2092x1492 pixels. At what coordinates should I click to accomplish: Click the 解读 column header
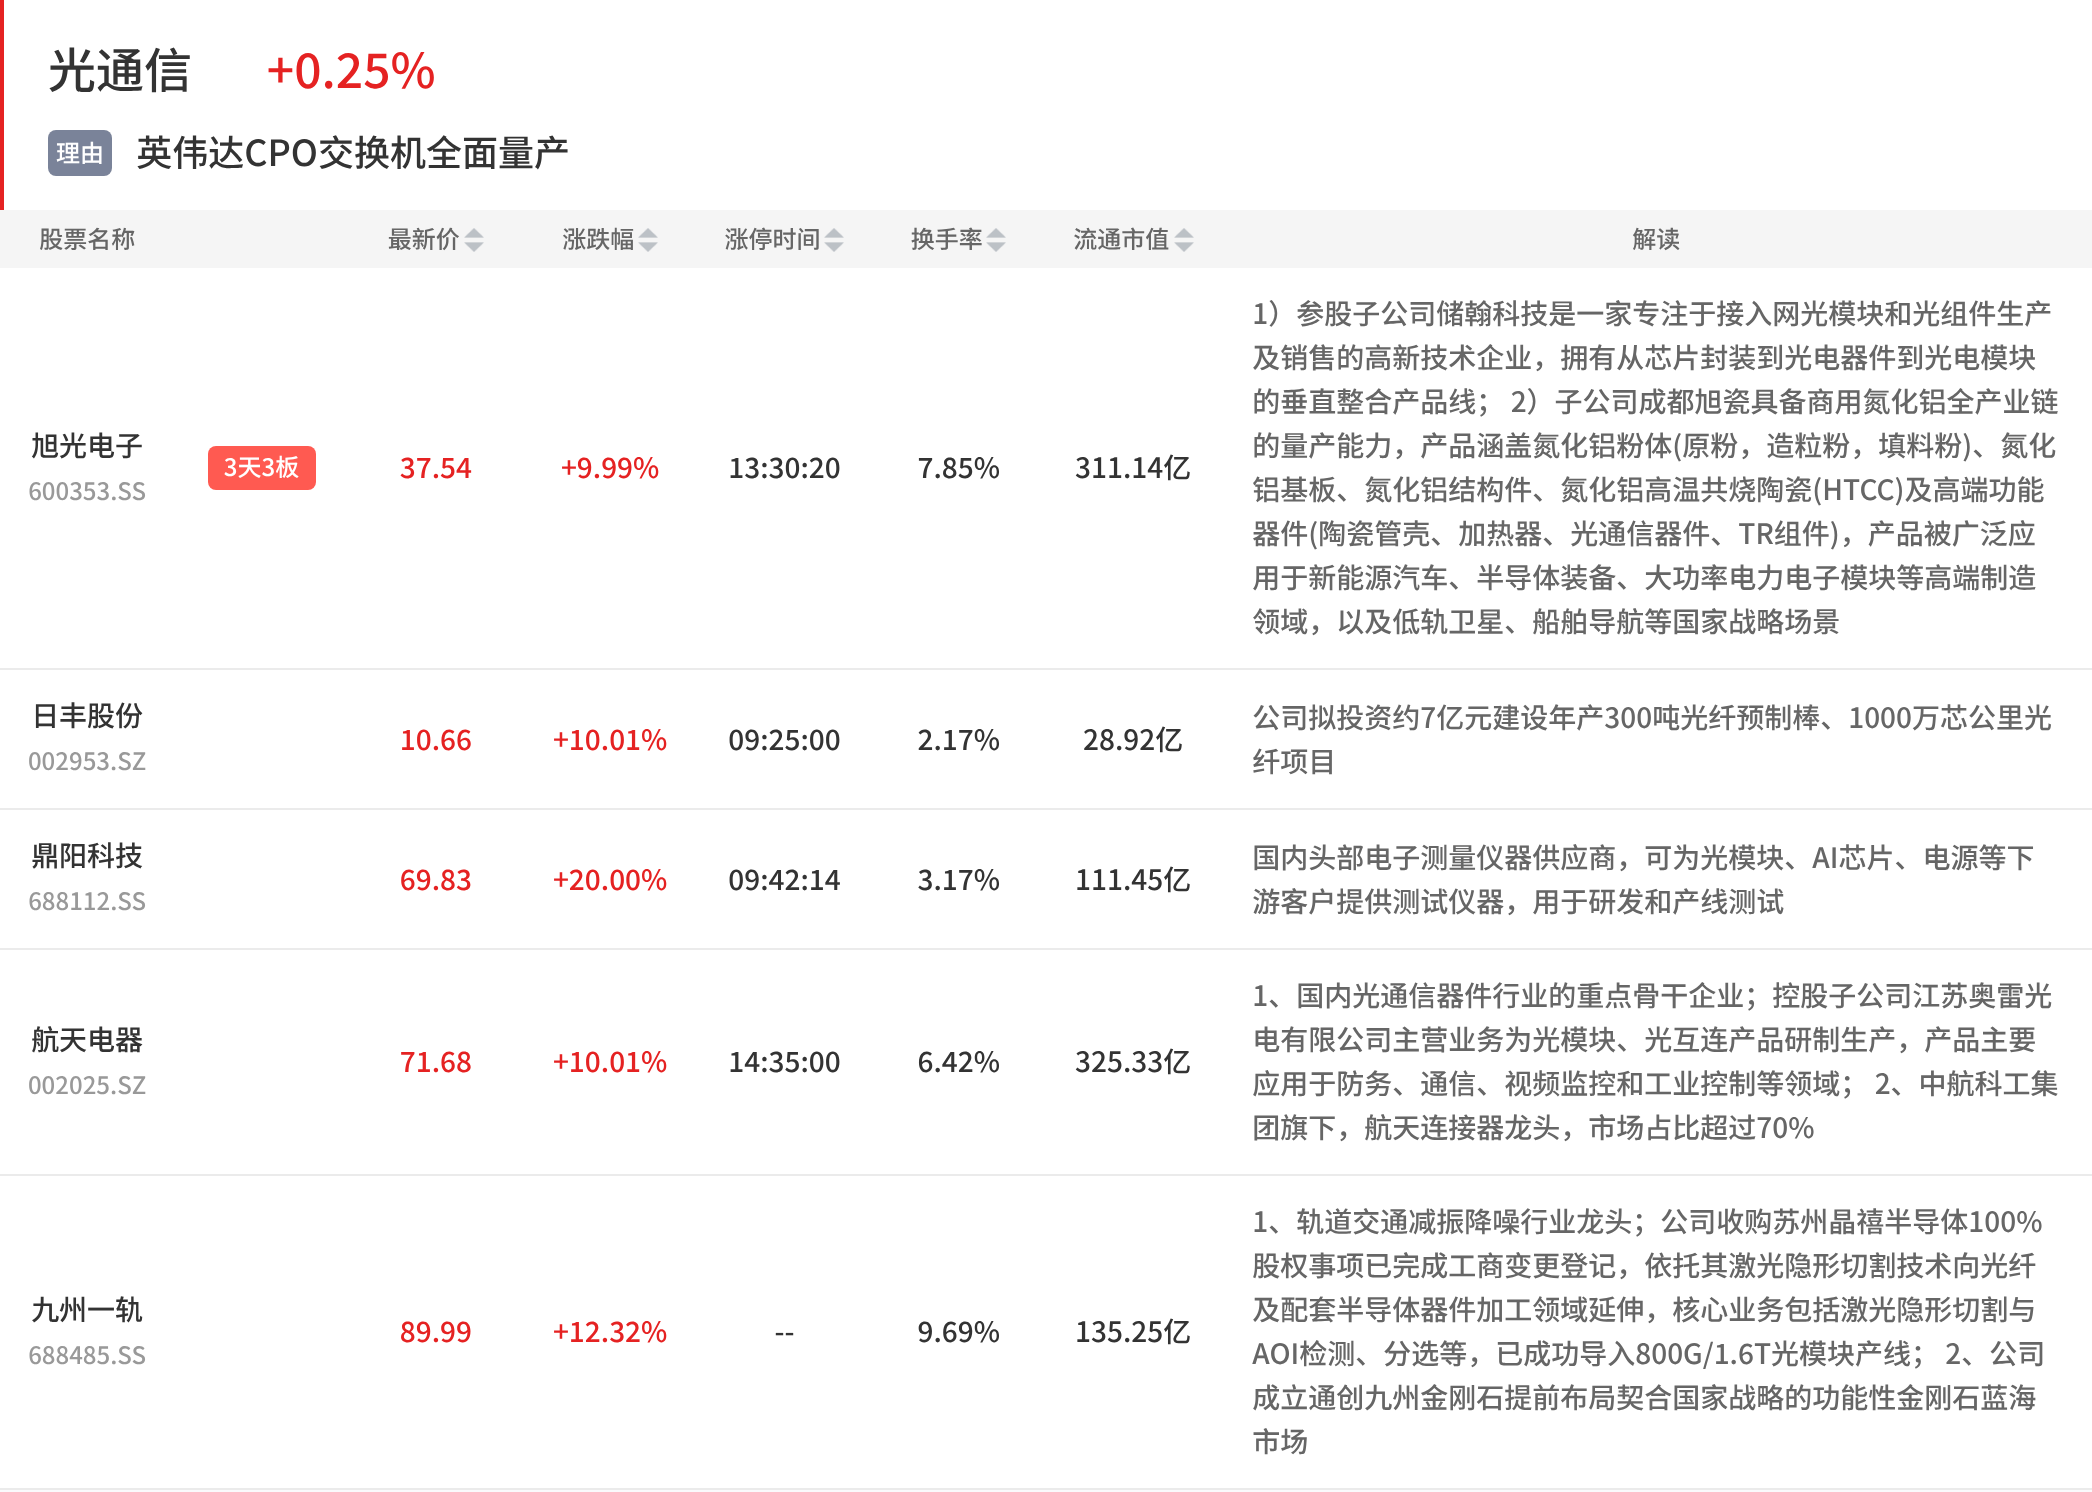coord(1656,240)
